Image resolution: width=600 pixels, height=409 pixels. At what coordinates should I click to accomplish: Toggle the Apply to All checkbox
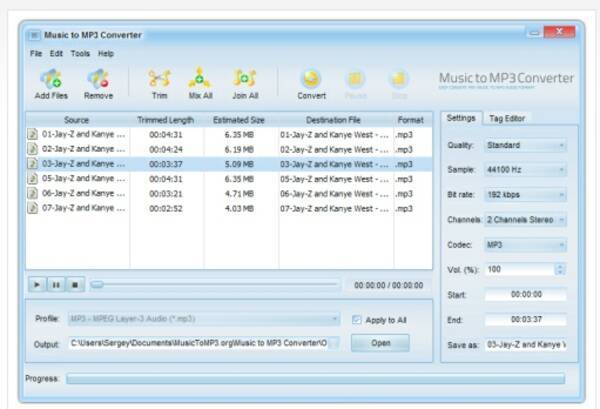pyautogui.click(x=357, y=320)
